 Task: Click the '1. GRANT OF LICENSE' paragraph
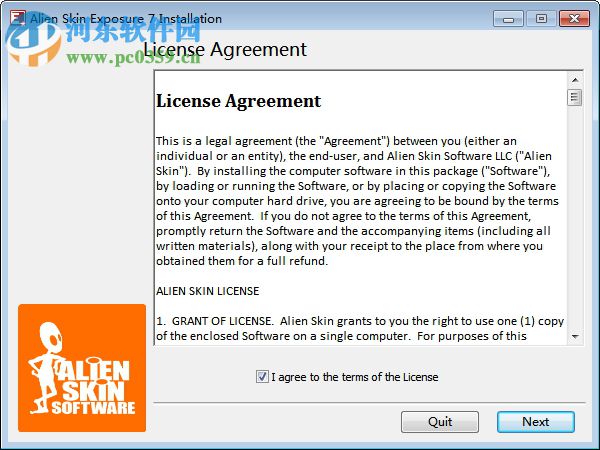[360, 328]
